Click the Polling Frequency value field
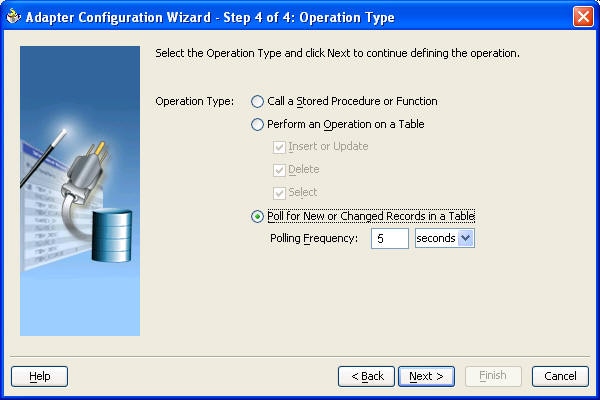 (390, 238)
